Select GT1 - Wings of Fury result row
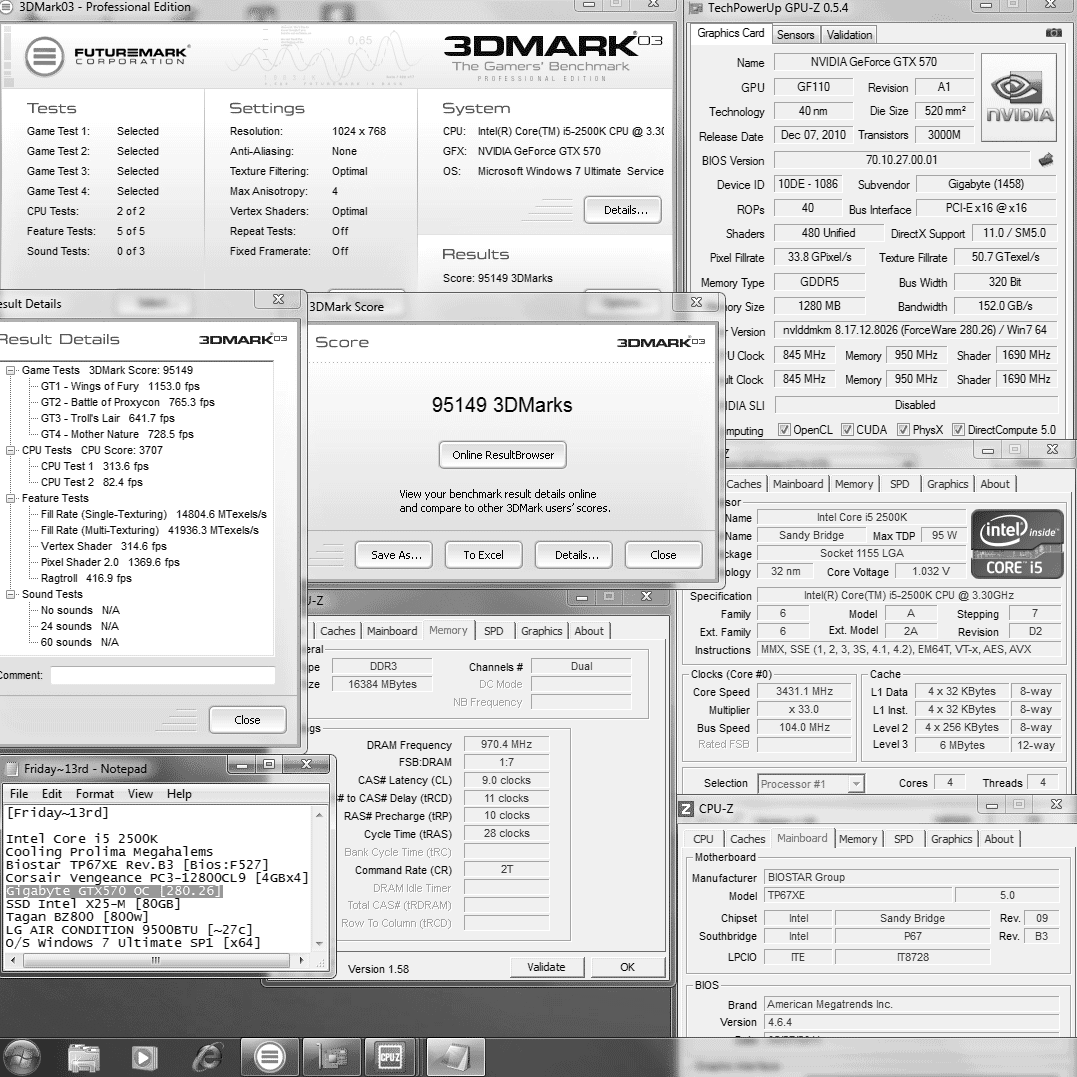 pos(120,386)
